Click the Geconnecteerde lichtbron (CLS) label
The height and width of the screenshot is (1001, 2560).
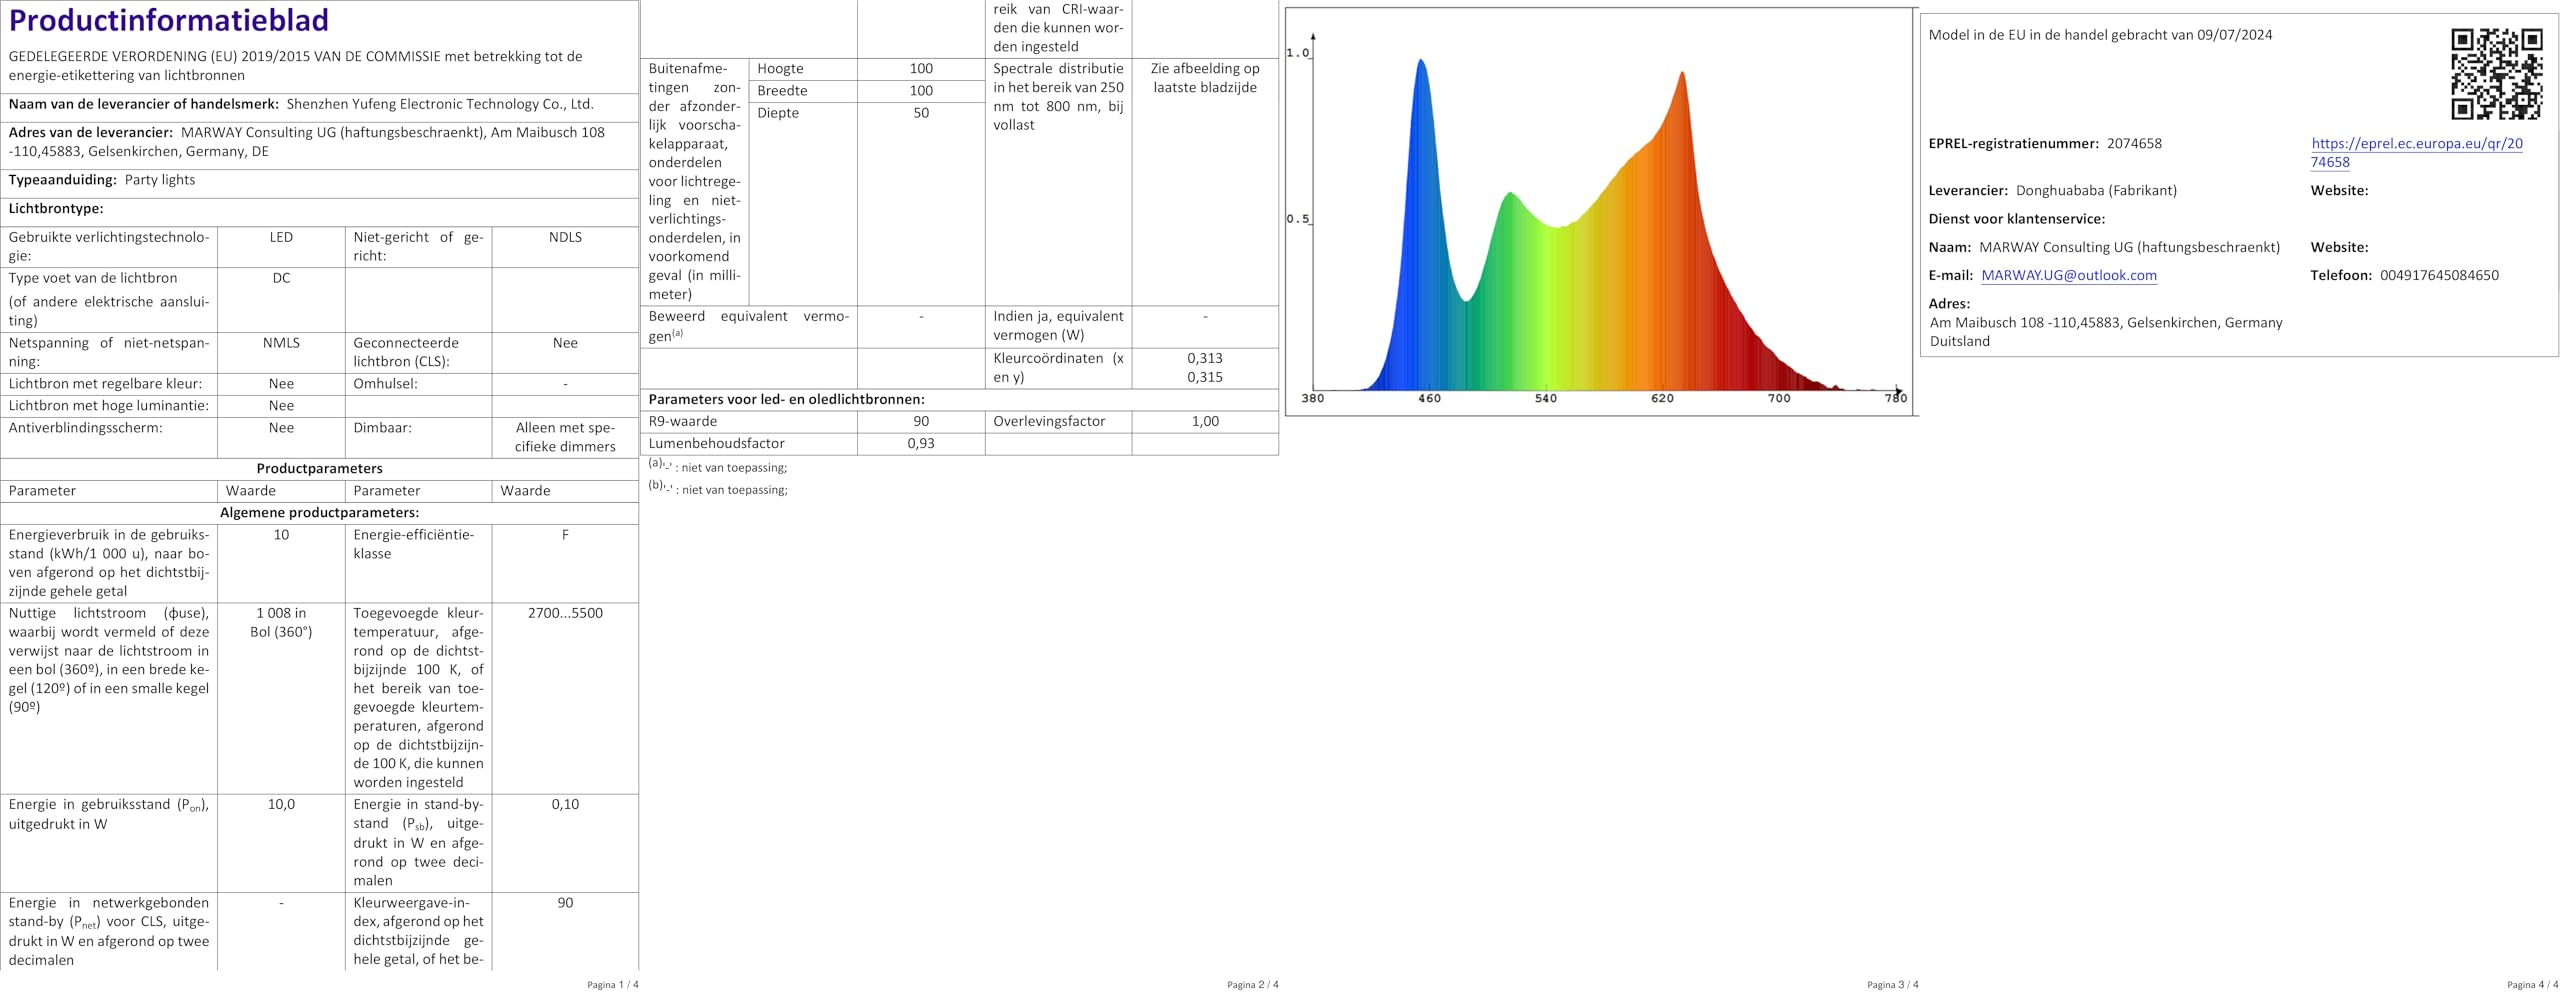pos(406,352)
